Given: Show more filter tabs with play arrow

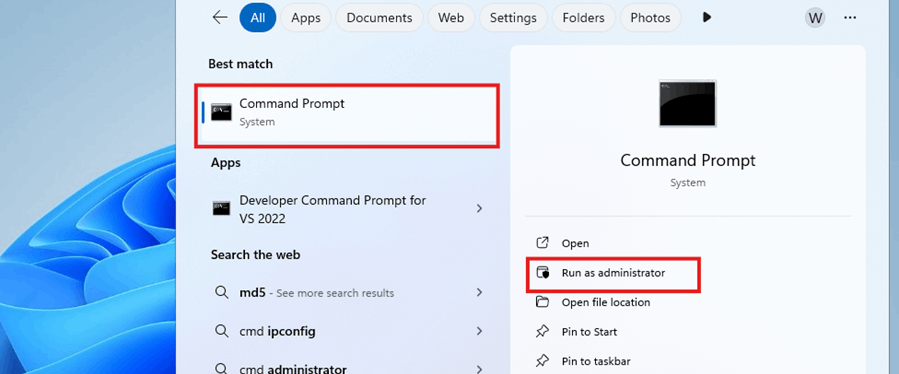Looking at the screenshot, I should (707, 18).
